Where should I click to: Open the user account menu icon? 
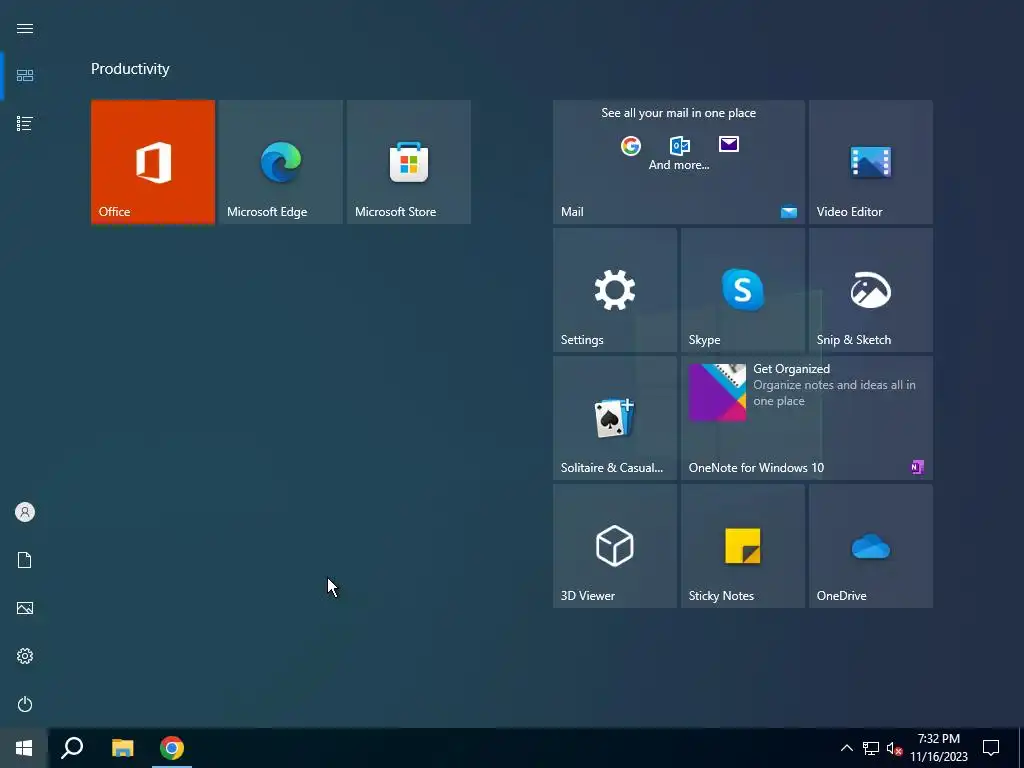(x=25, y=512)
